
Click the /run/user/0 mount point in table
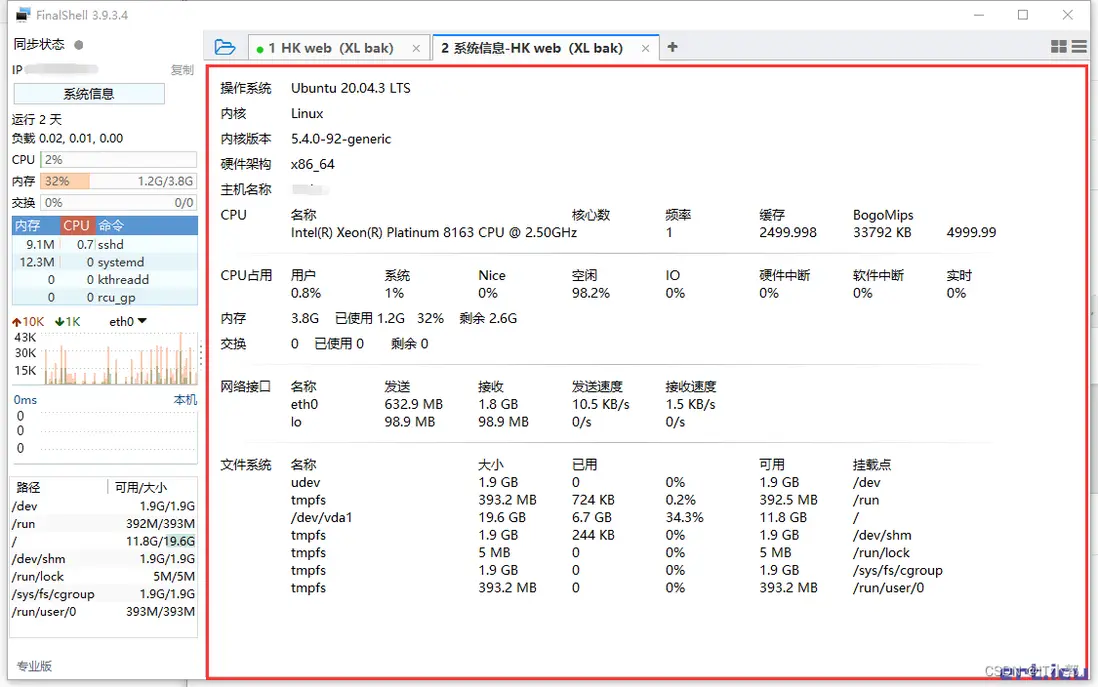(x=888, y=588)
